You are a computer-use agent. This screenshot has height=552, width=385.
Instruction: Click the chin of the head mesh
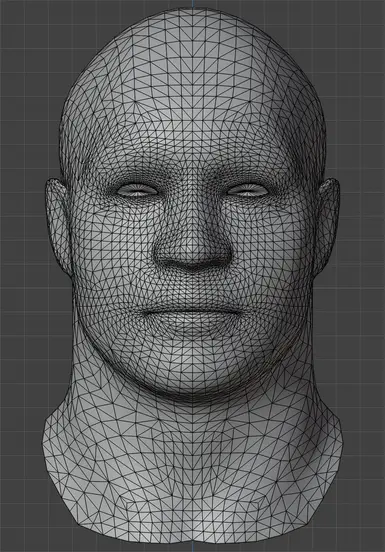(192, 373)
